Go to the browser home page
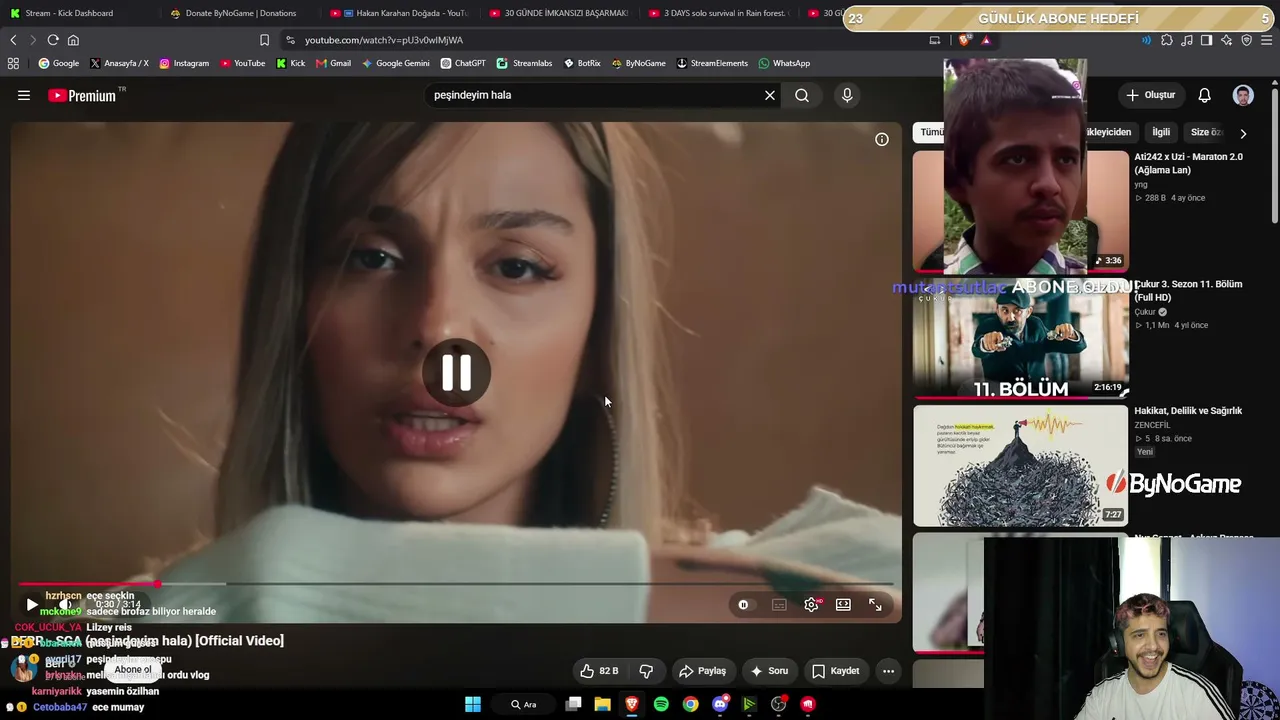The image size is (1280, 720). click(x=73, y=40)
